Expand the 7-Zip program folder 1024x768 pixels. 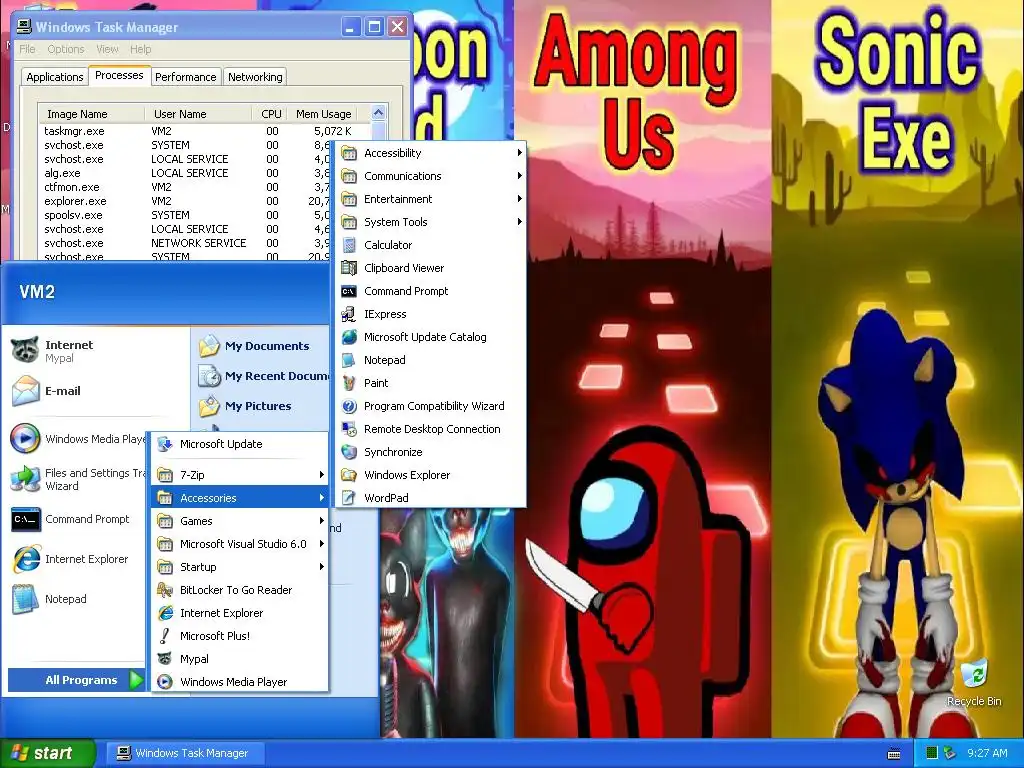239,475
